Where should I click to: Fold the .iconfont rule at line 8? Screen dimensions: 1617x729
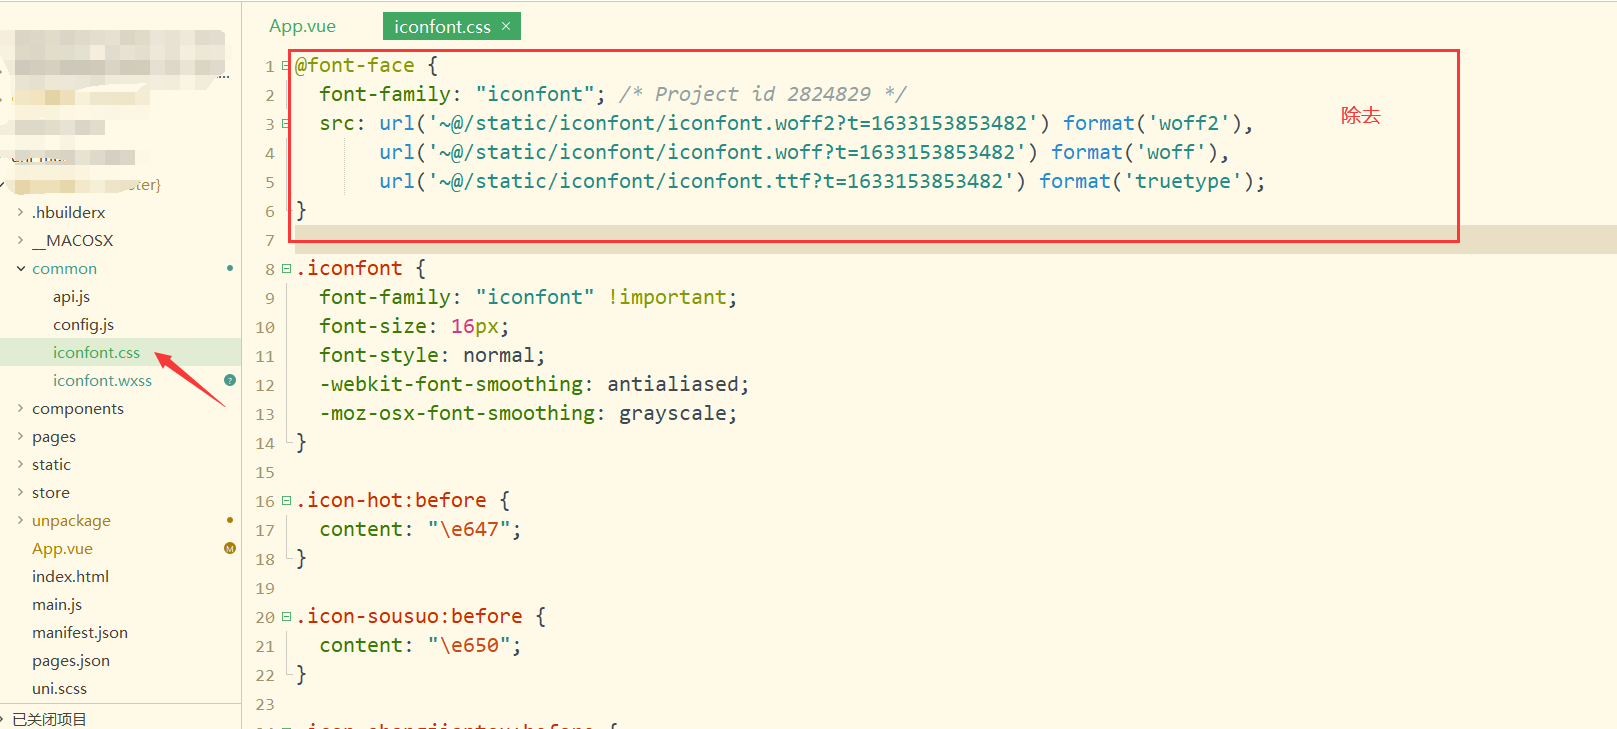click(x=286, y=269)
